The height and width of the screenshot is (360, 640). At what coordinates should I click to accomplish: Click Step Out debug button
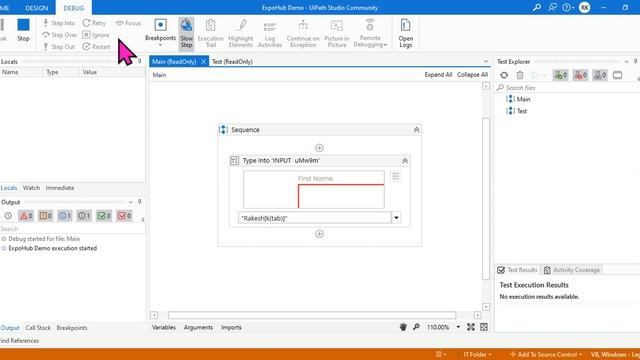pos(59,47)
